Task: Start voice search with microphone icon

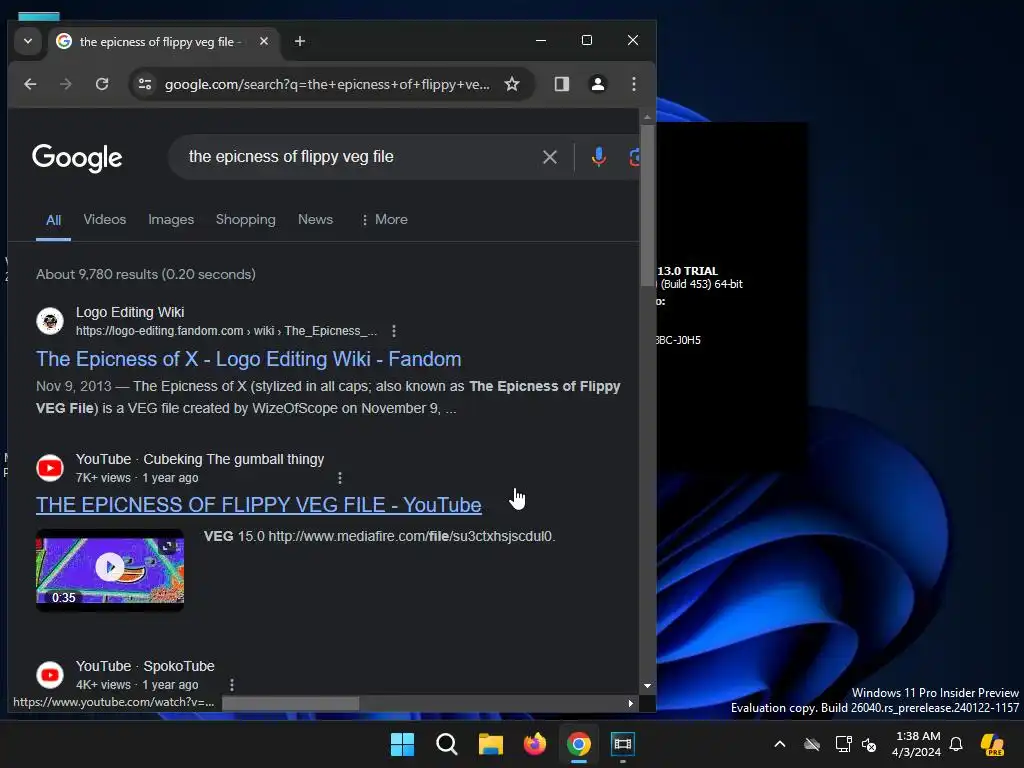Action: click(598, 157)
